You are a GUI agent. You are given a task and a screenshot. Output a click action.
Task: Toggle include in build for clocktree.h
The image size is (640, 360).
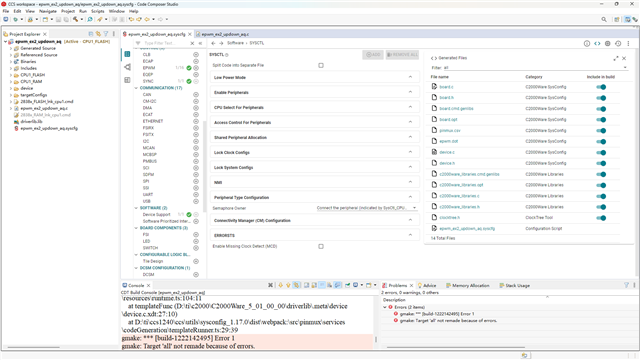pyautogui.click(x=601, y=218)
